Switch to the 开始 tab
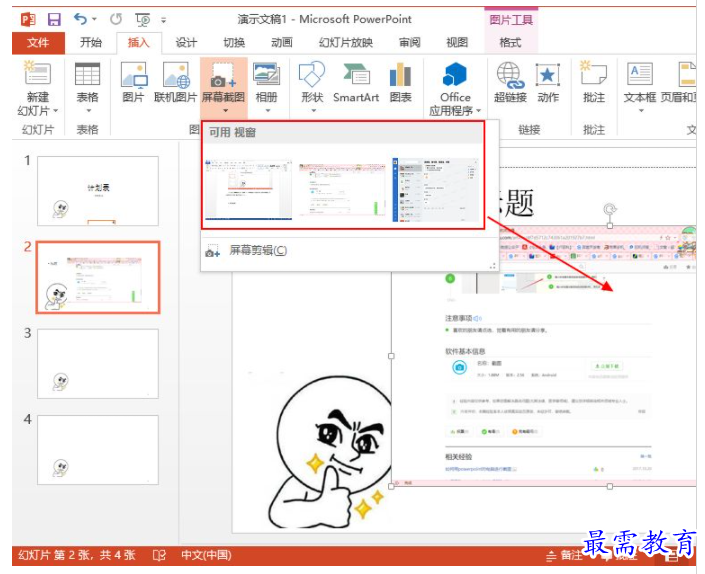 tap(91, 43)
